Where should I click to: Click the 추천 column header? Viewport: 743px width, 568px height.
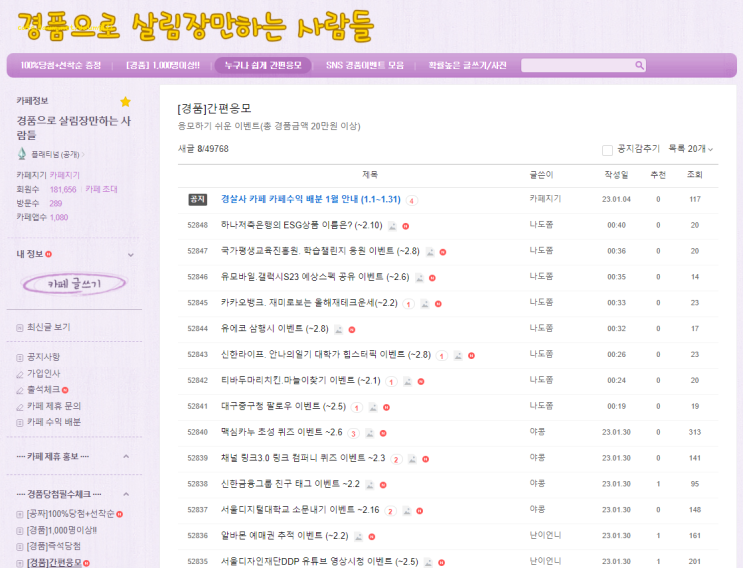pos(658,175)
